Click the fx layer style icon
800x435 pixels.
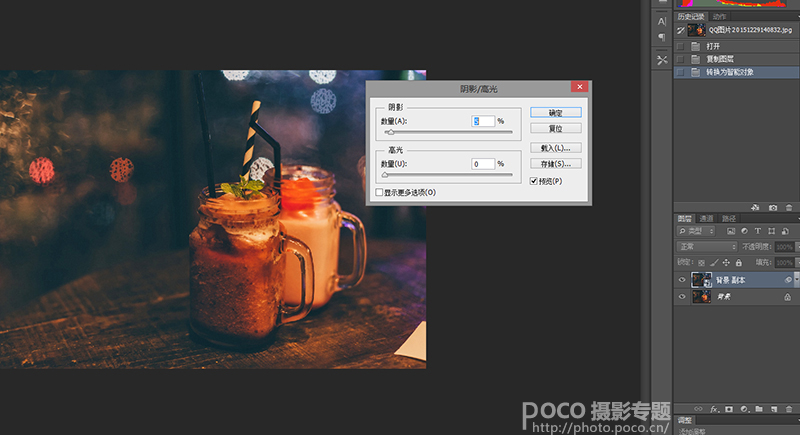pos(714,409)
